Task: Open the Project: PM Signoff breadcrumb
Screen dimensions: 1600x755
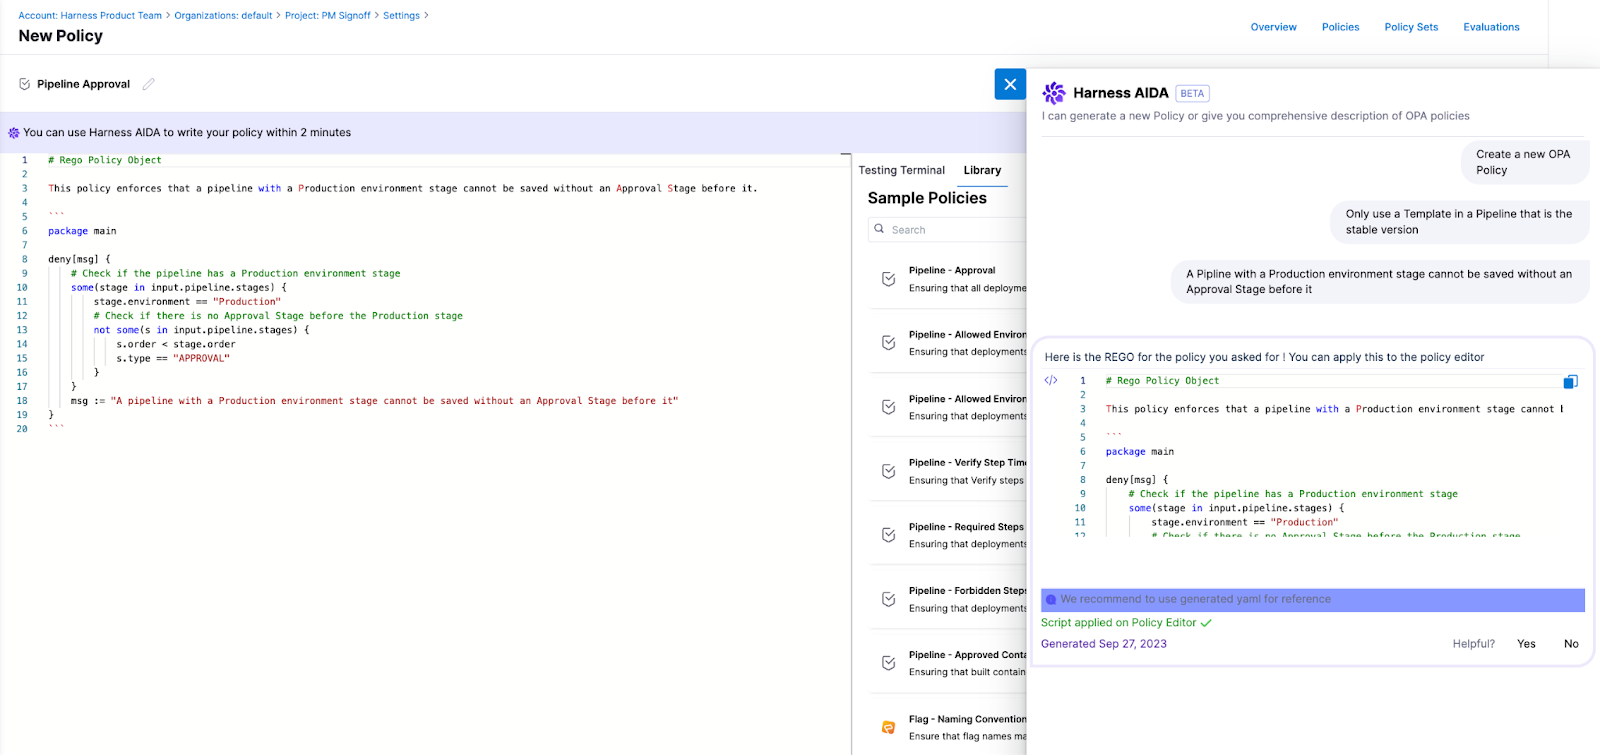Action: (x=327, y=16)
